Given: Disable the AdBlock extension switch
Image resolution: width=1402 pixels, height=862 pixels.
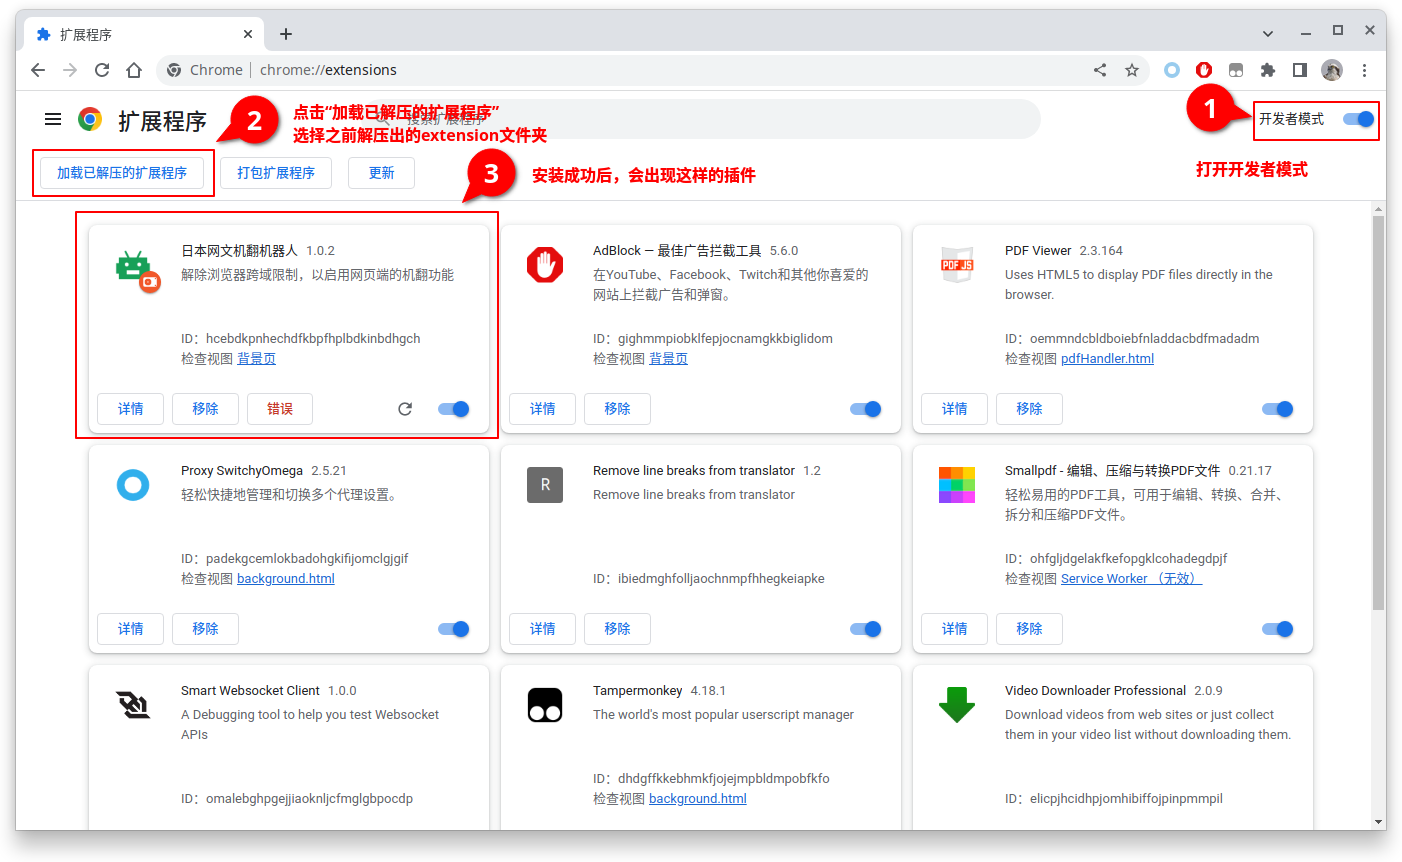Looking at the screenshot, I should click(866, 409).
